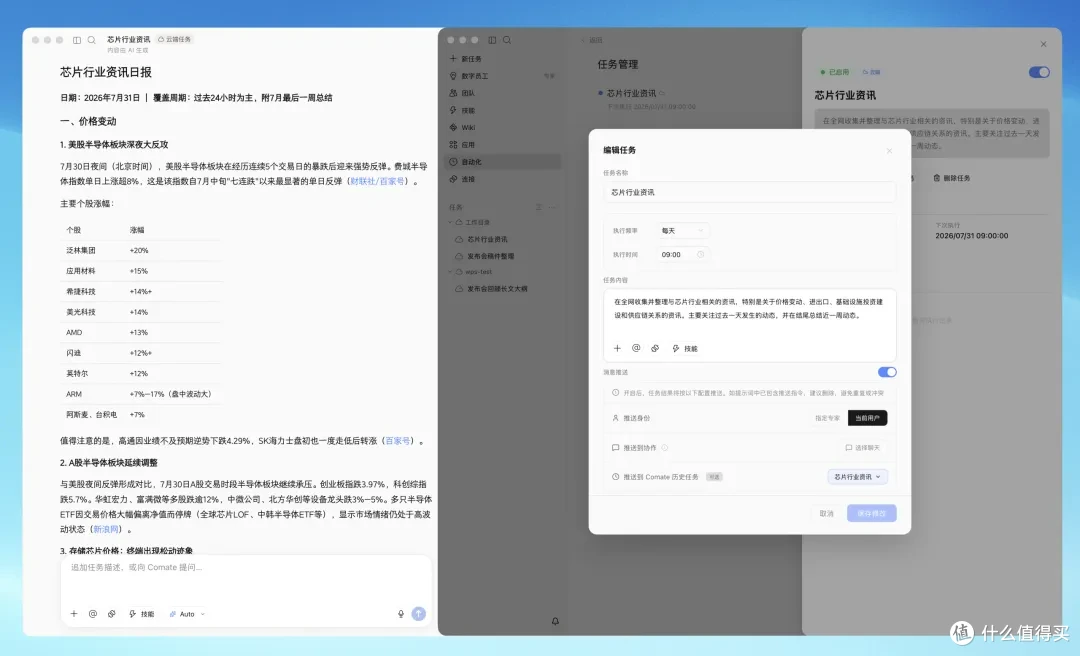This screenshot has width=1080, height=656.
Task: Click the blue send arrow button
Action: coord(418,614)
